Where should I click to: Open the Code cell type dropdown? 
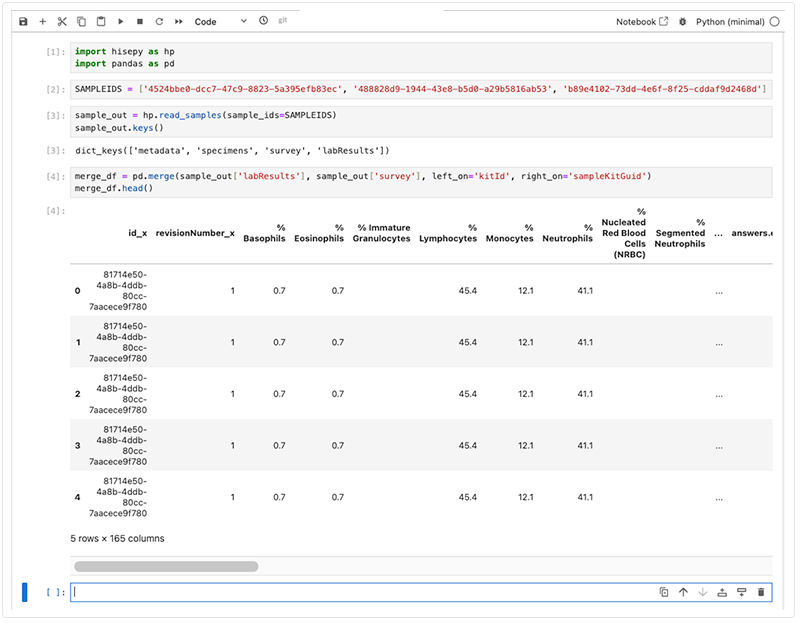click(x=220, y=21)
